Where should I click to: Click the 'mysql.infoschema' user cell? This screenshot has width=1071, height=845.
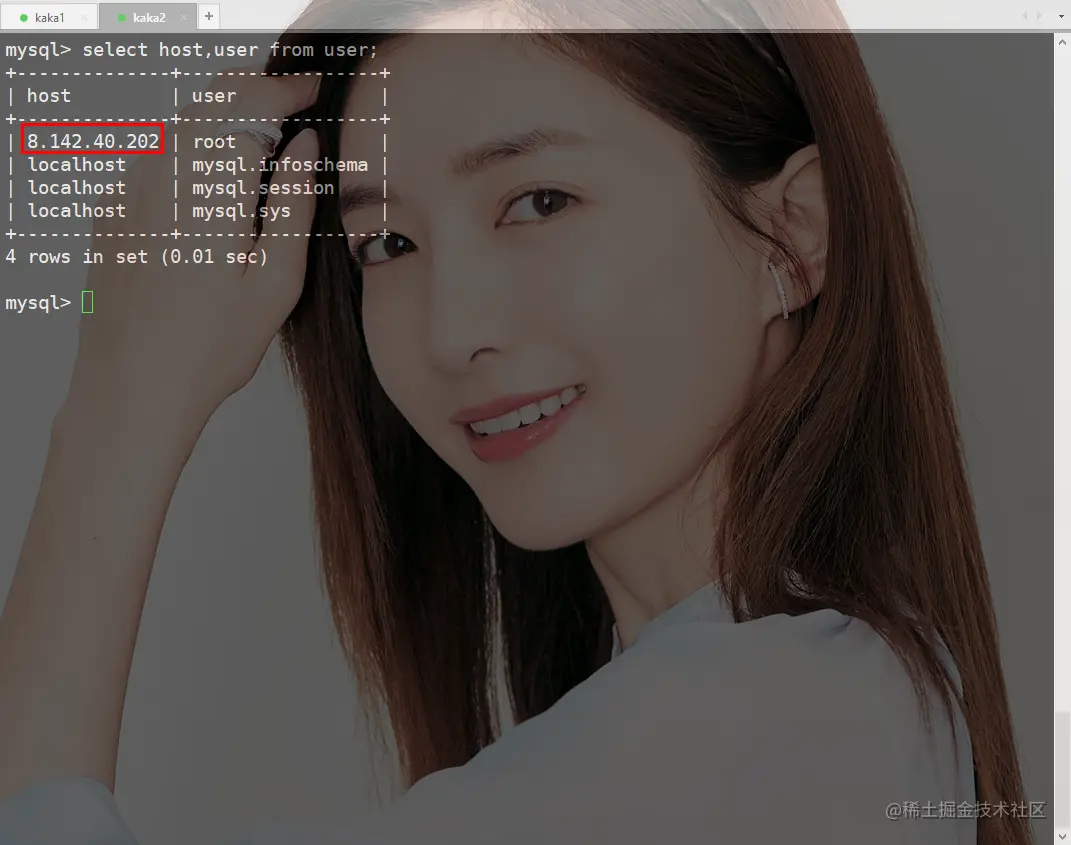coord(280,165)
